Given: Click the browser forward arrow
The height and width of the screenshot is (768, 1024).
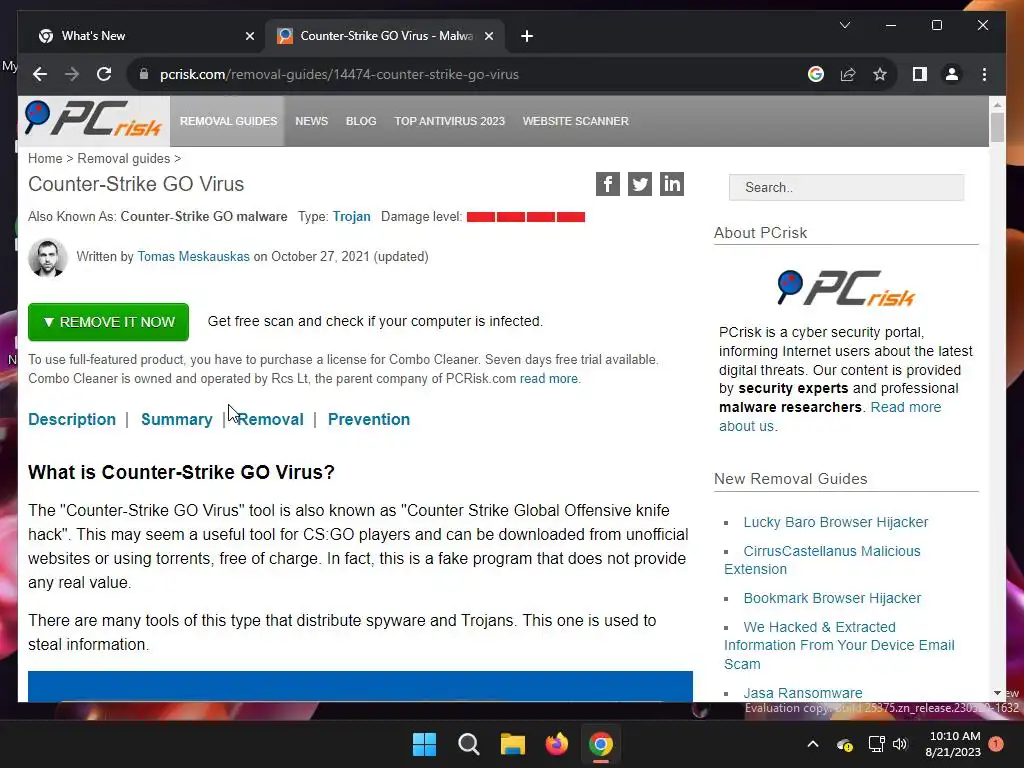Looking at the screenshot, I should 72,74.
